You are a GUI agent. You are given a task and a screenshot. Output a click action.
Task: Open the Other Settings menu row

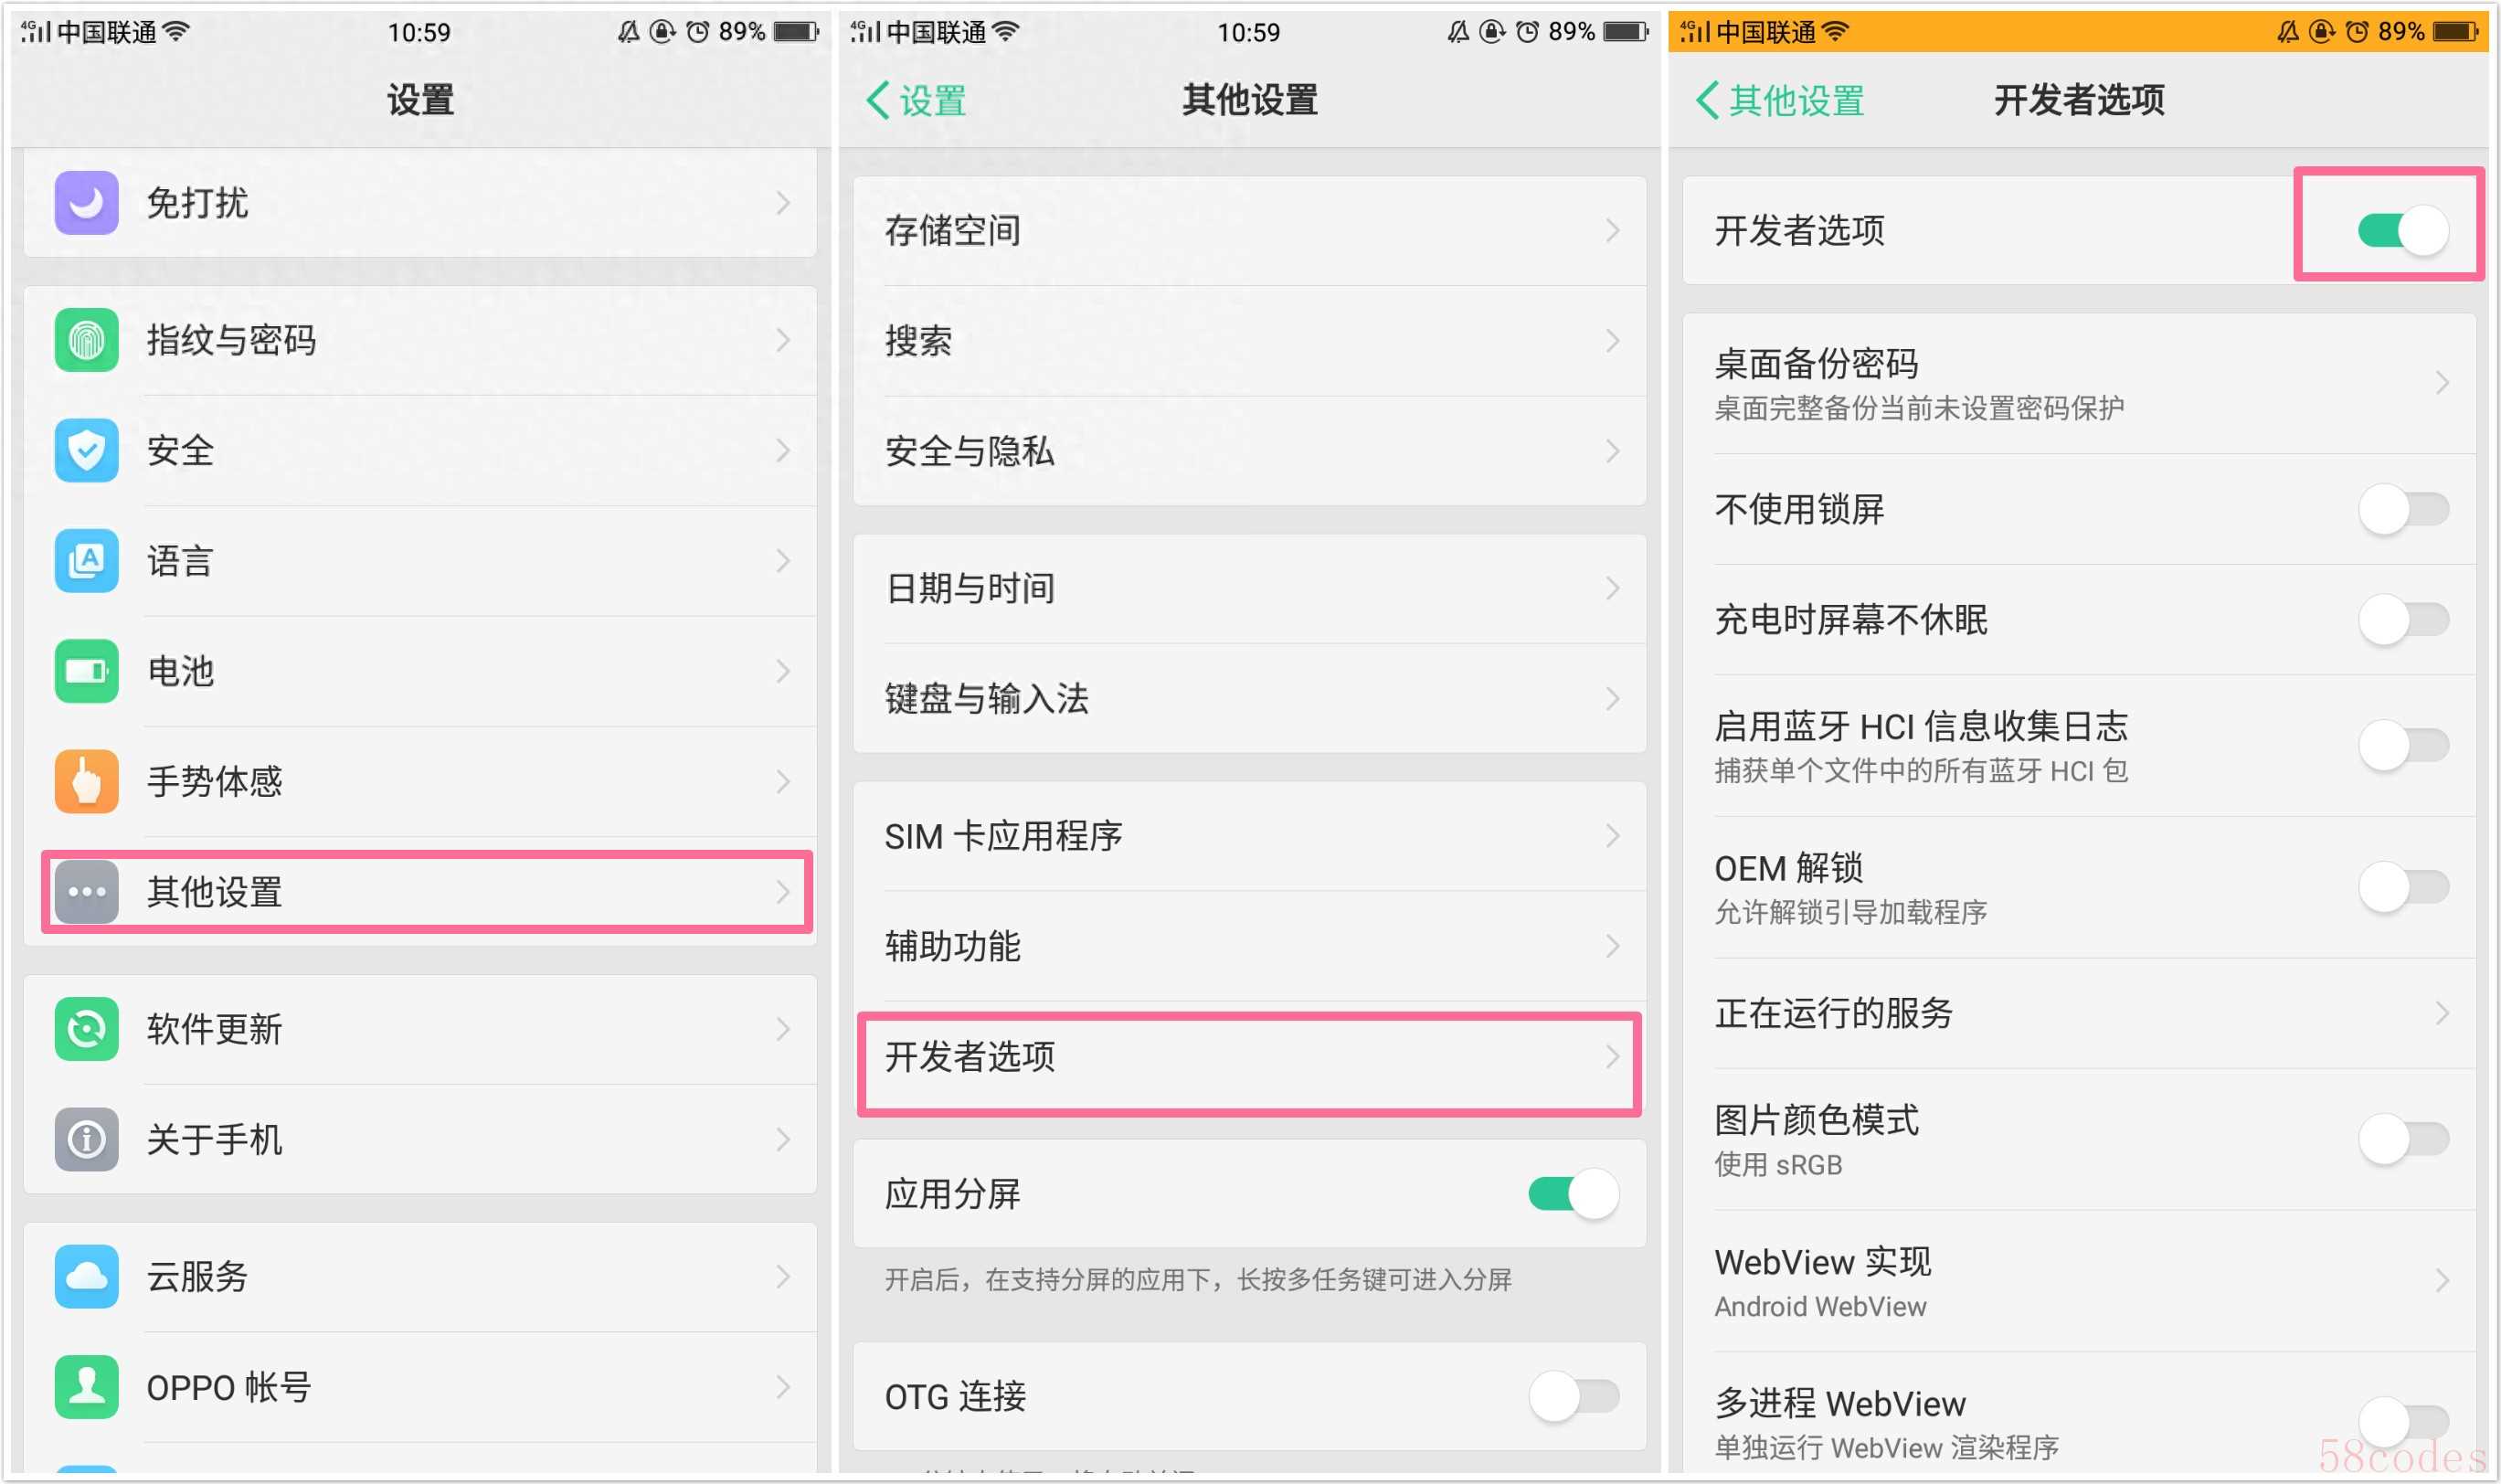click(425, 891)
